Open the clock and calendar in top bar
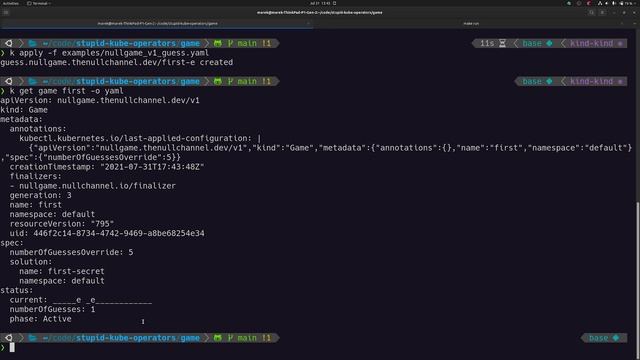 coord(320,3)
